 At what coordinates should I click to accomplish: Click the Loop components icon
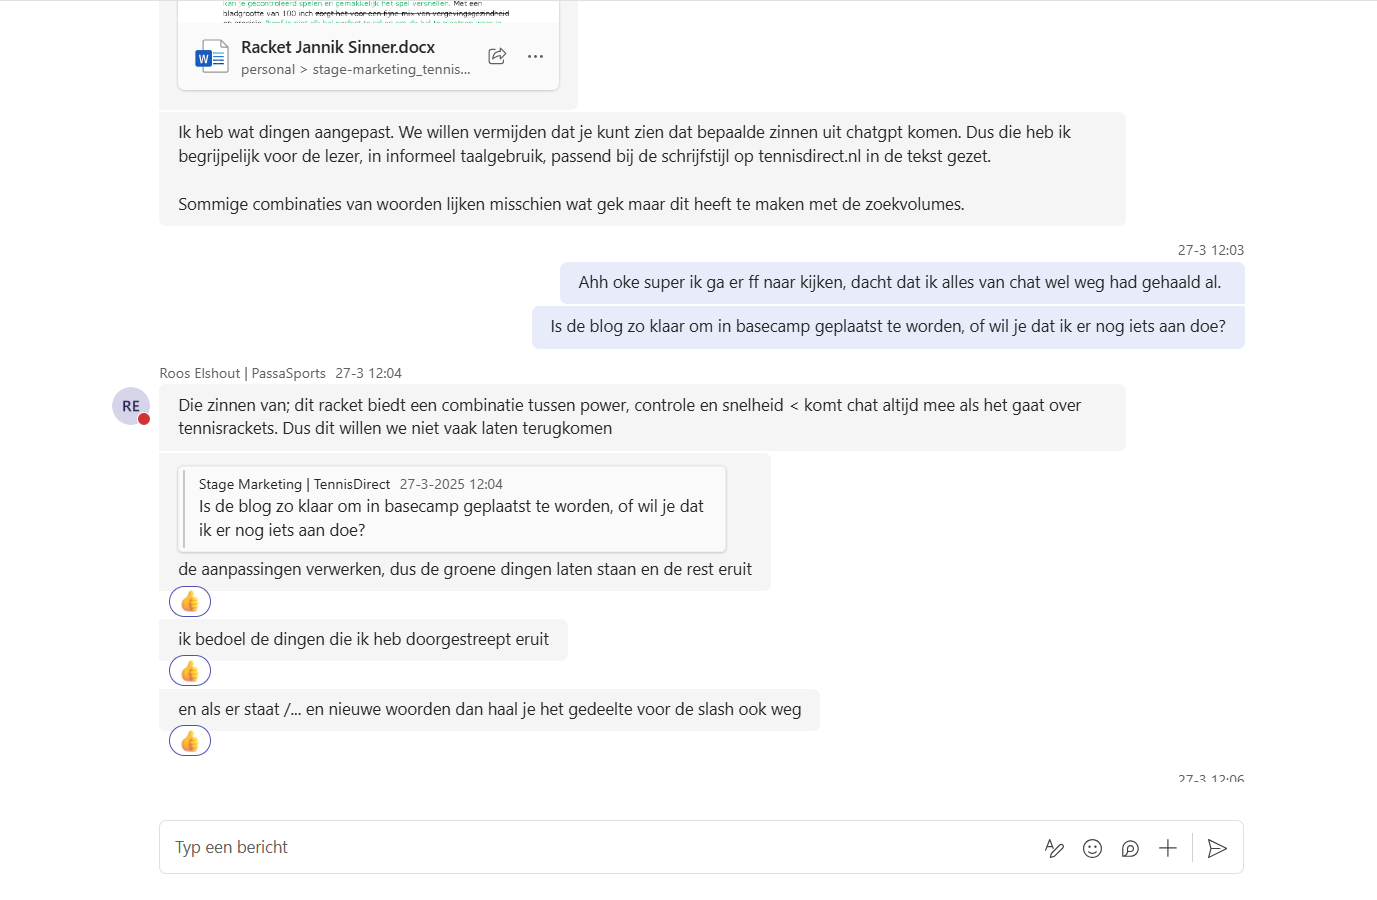1130,848
